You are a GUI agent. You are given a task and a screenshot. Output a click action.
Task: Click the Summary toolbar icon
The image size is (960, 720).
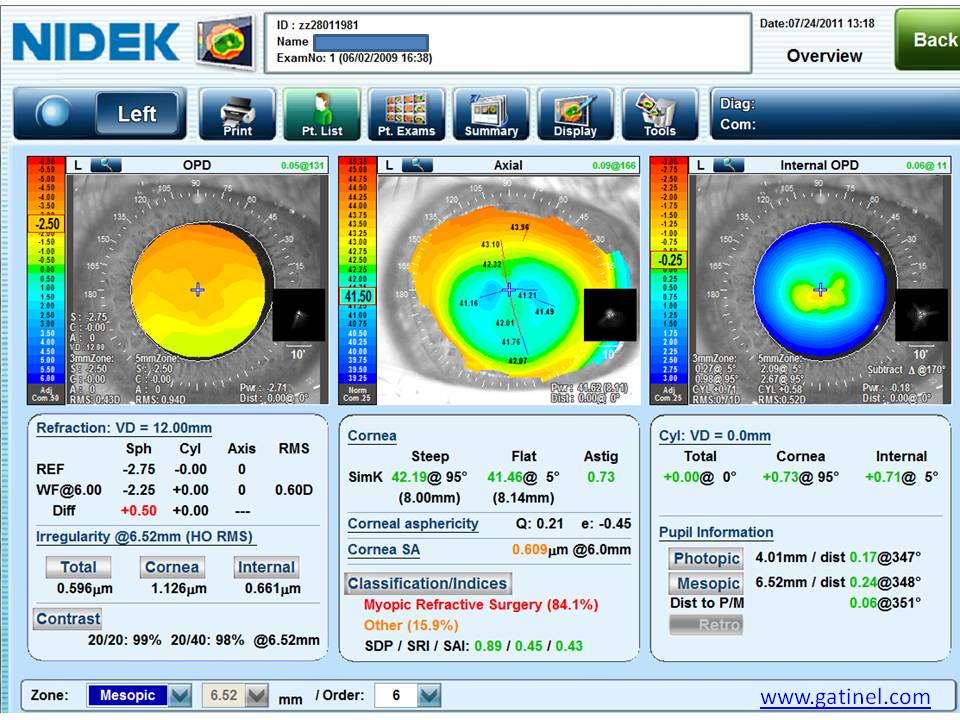pyautogui.click(x=491, y=113)
